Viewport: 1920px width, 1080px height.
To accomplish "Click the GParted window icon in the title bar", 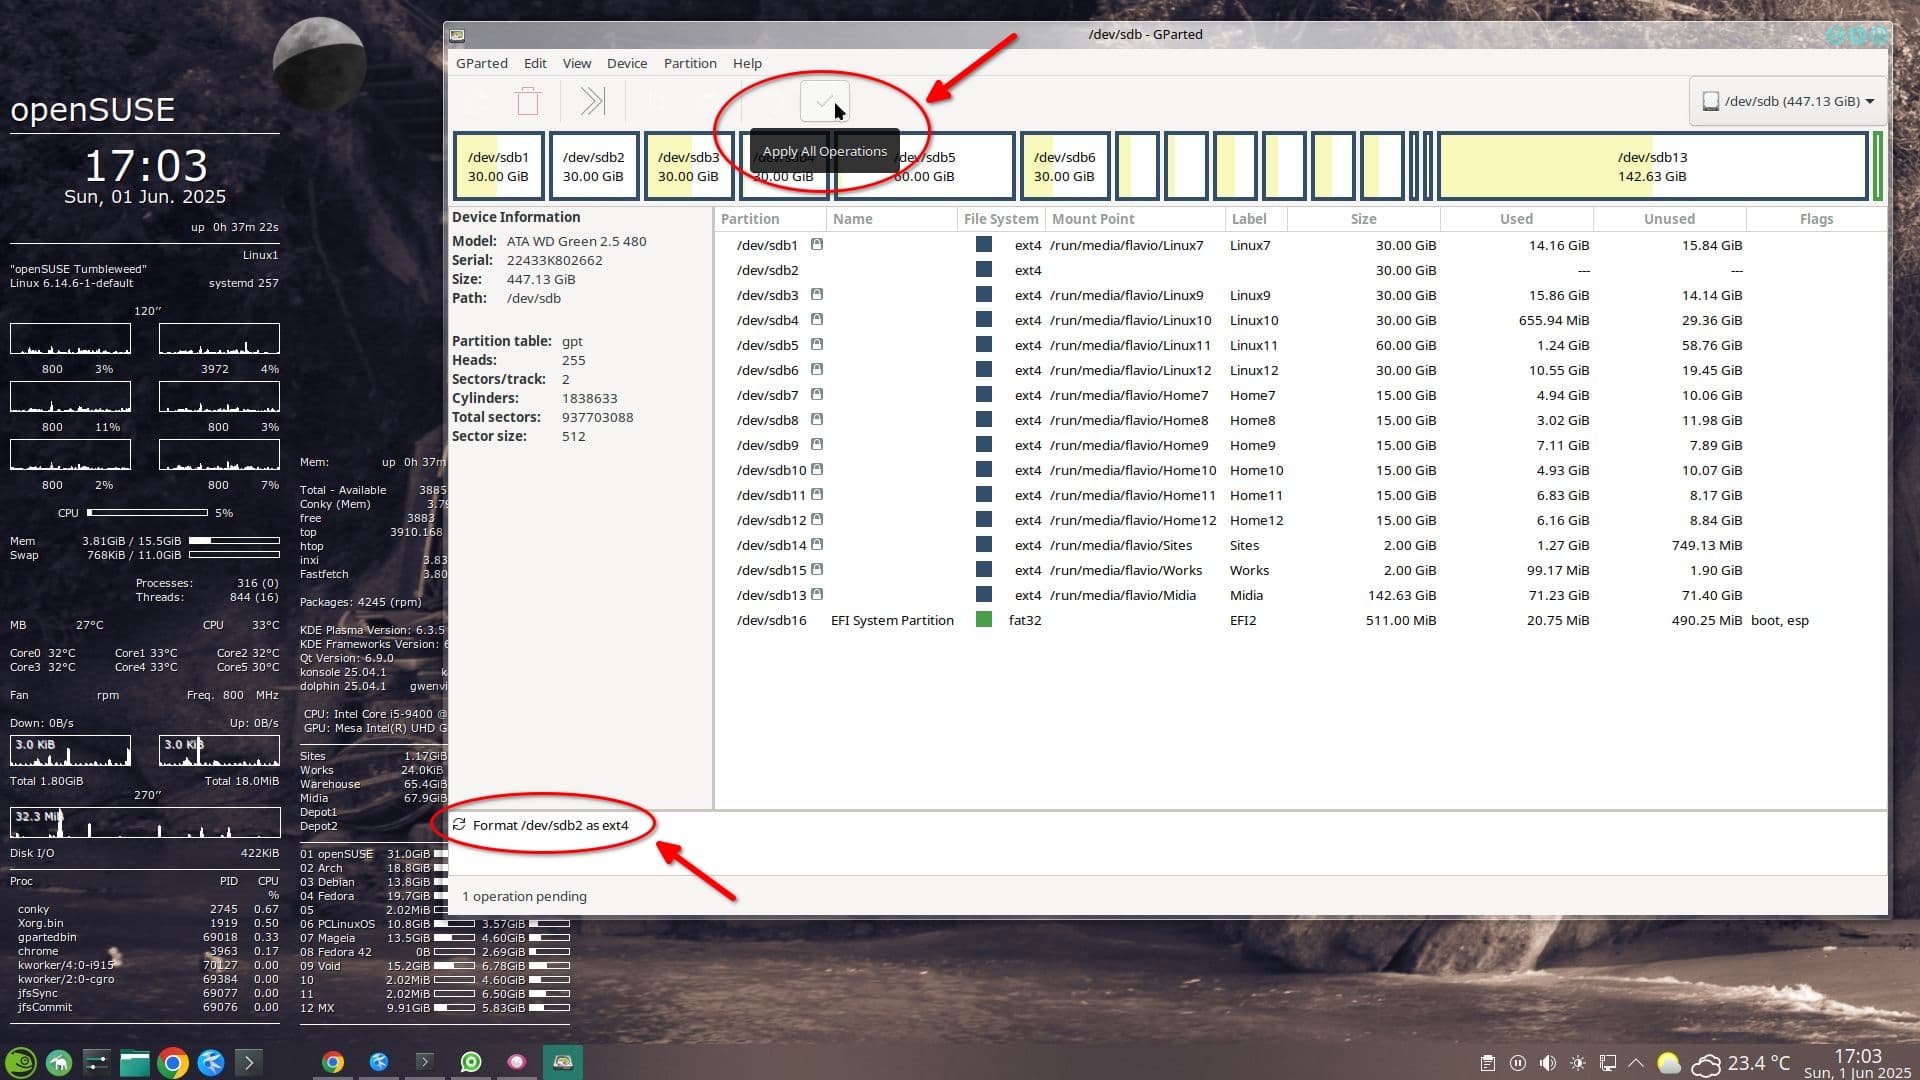I will (457, 35).
